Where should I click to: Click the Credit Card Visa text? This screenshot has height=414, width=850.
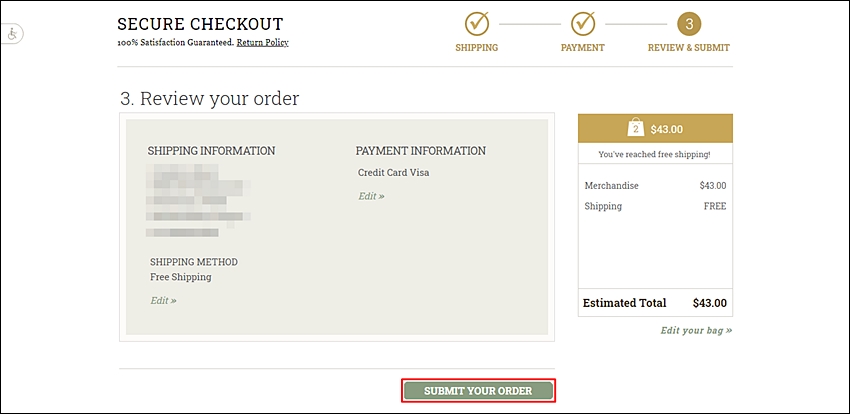coord(394,173)
